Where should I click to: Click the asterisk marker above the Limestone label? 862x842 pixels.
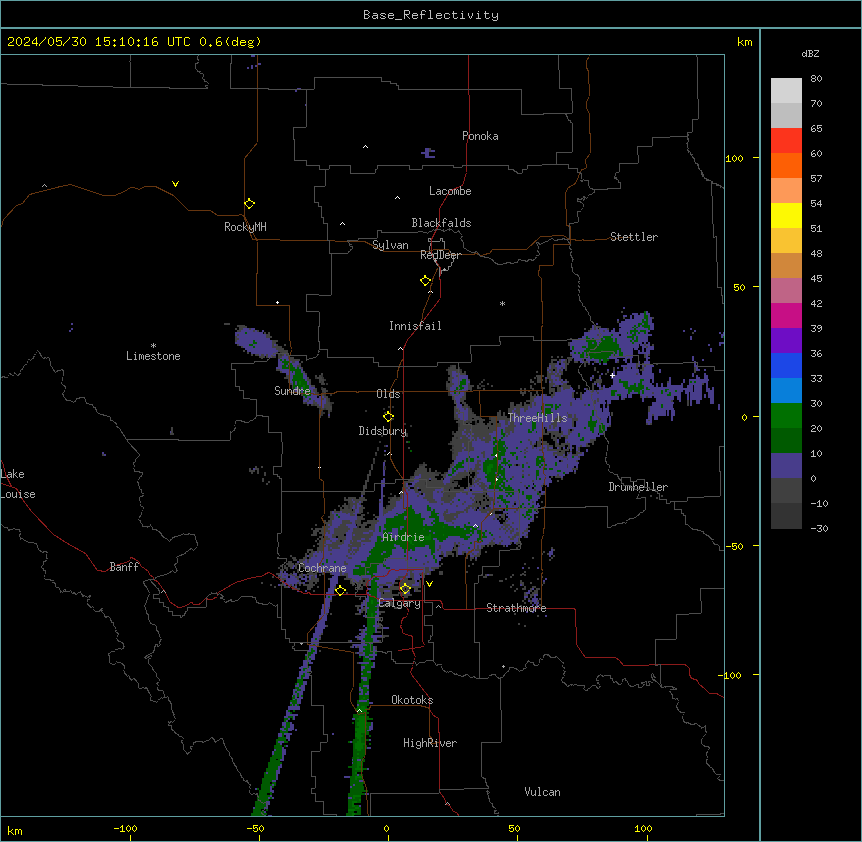[x=153, y=346]
